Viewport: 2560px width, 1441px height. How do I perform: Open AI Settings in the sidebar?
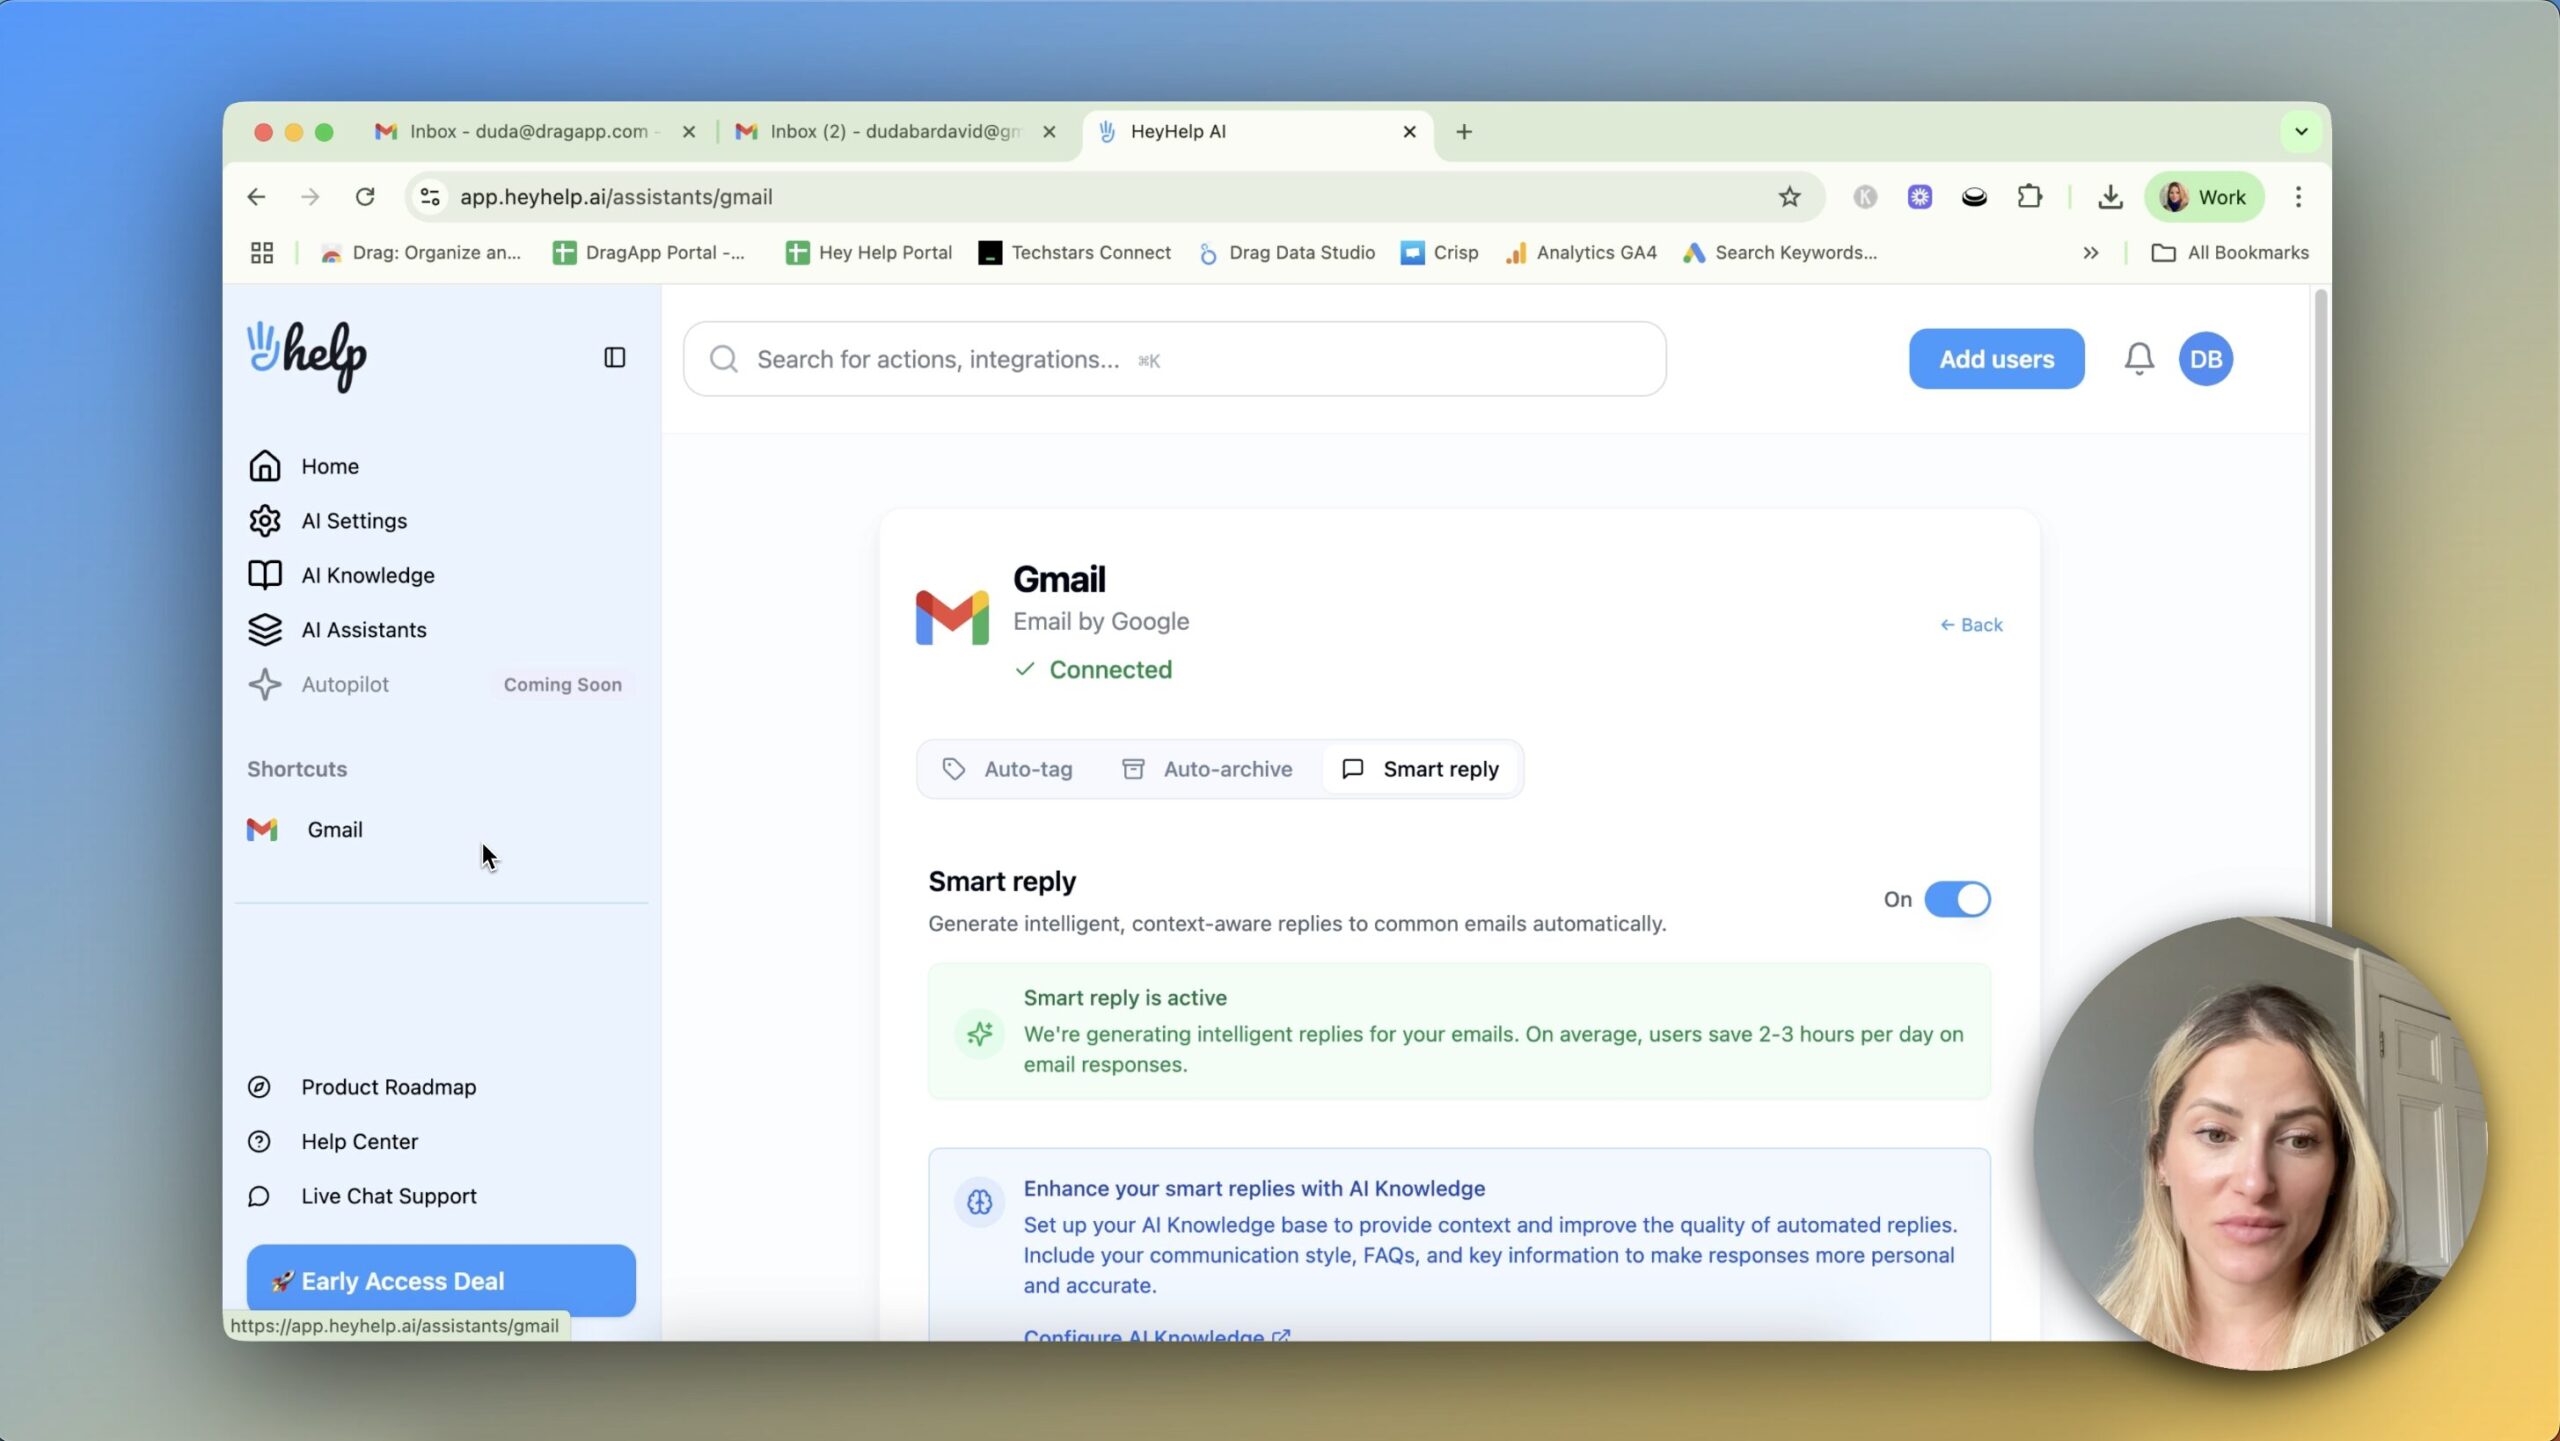pyautogui.click(x=328, y=521)
